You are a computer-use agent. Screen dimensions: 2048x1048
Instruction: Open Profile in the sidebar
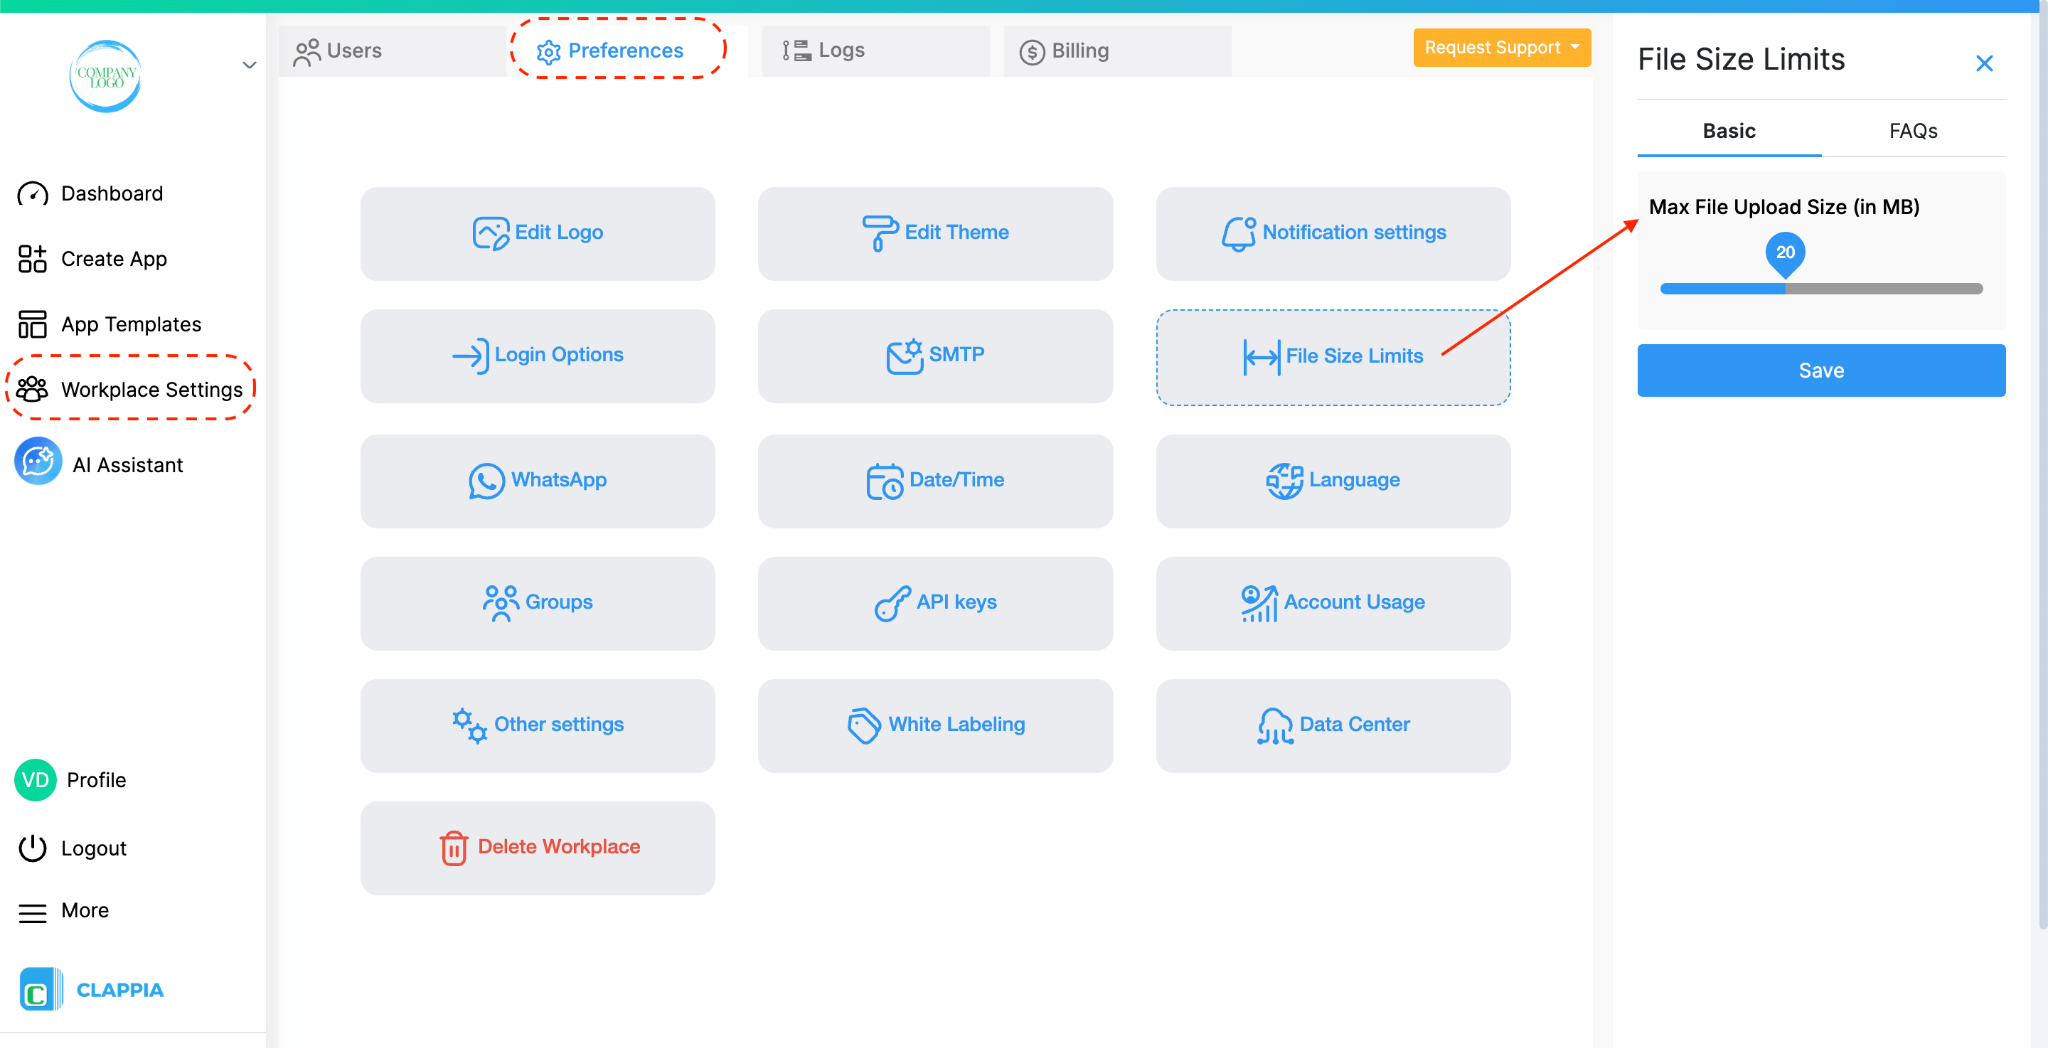[x=96, y=780]
